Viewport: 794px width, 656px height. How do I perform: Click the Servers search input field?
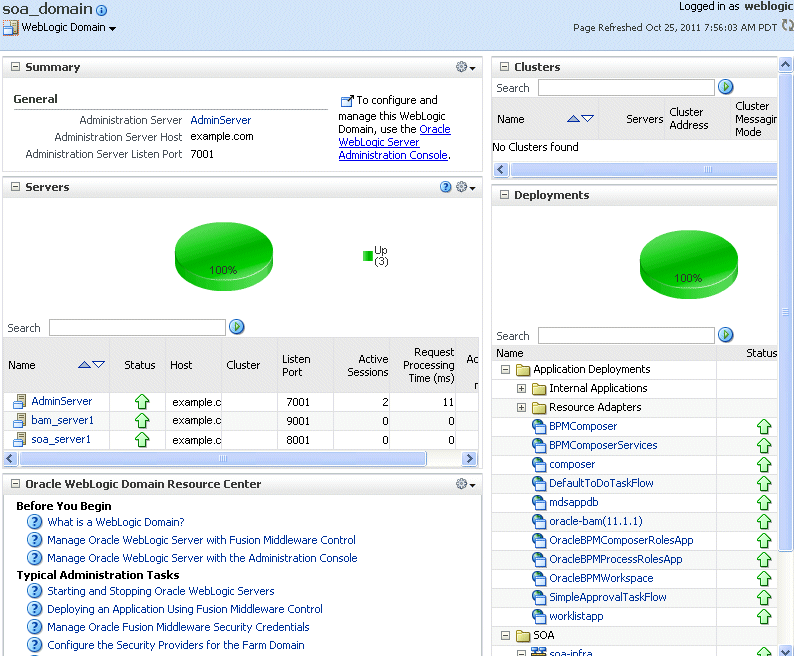coord(137,327)
